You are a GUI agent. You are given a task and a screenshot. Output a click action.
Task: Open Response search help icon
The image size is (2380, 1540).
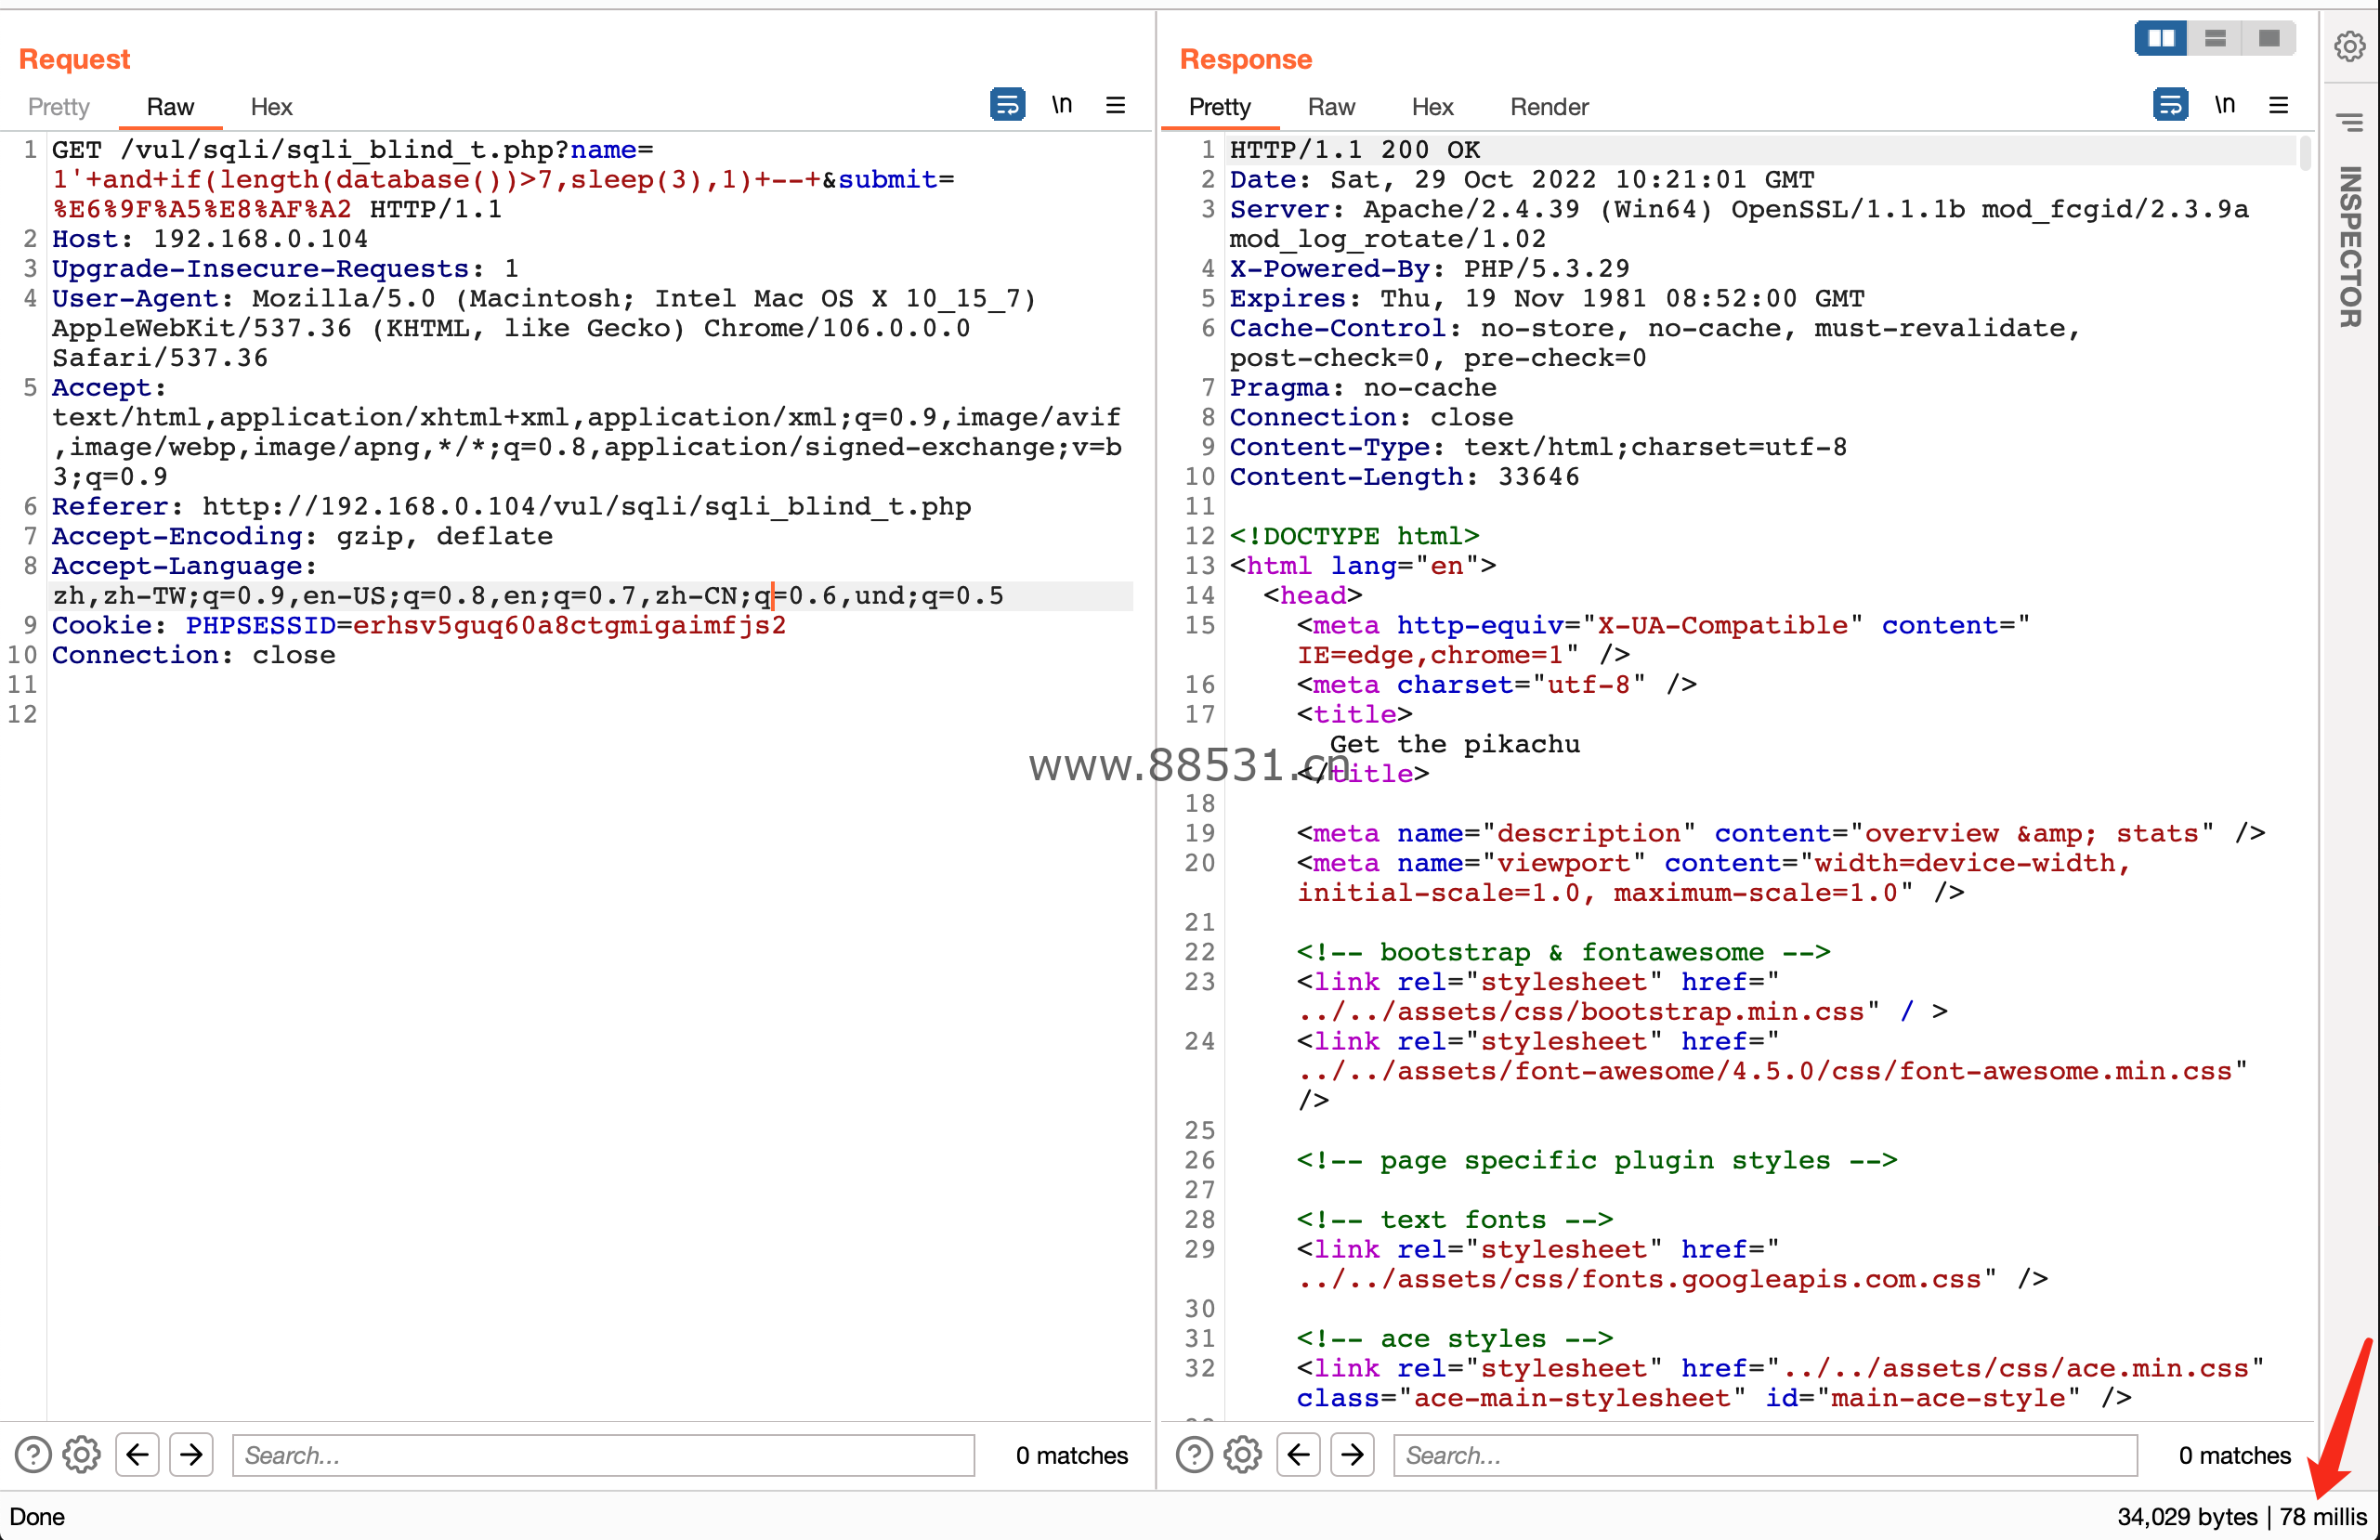[x=1194, y=1455]
